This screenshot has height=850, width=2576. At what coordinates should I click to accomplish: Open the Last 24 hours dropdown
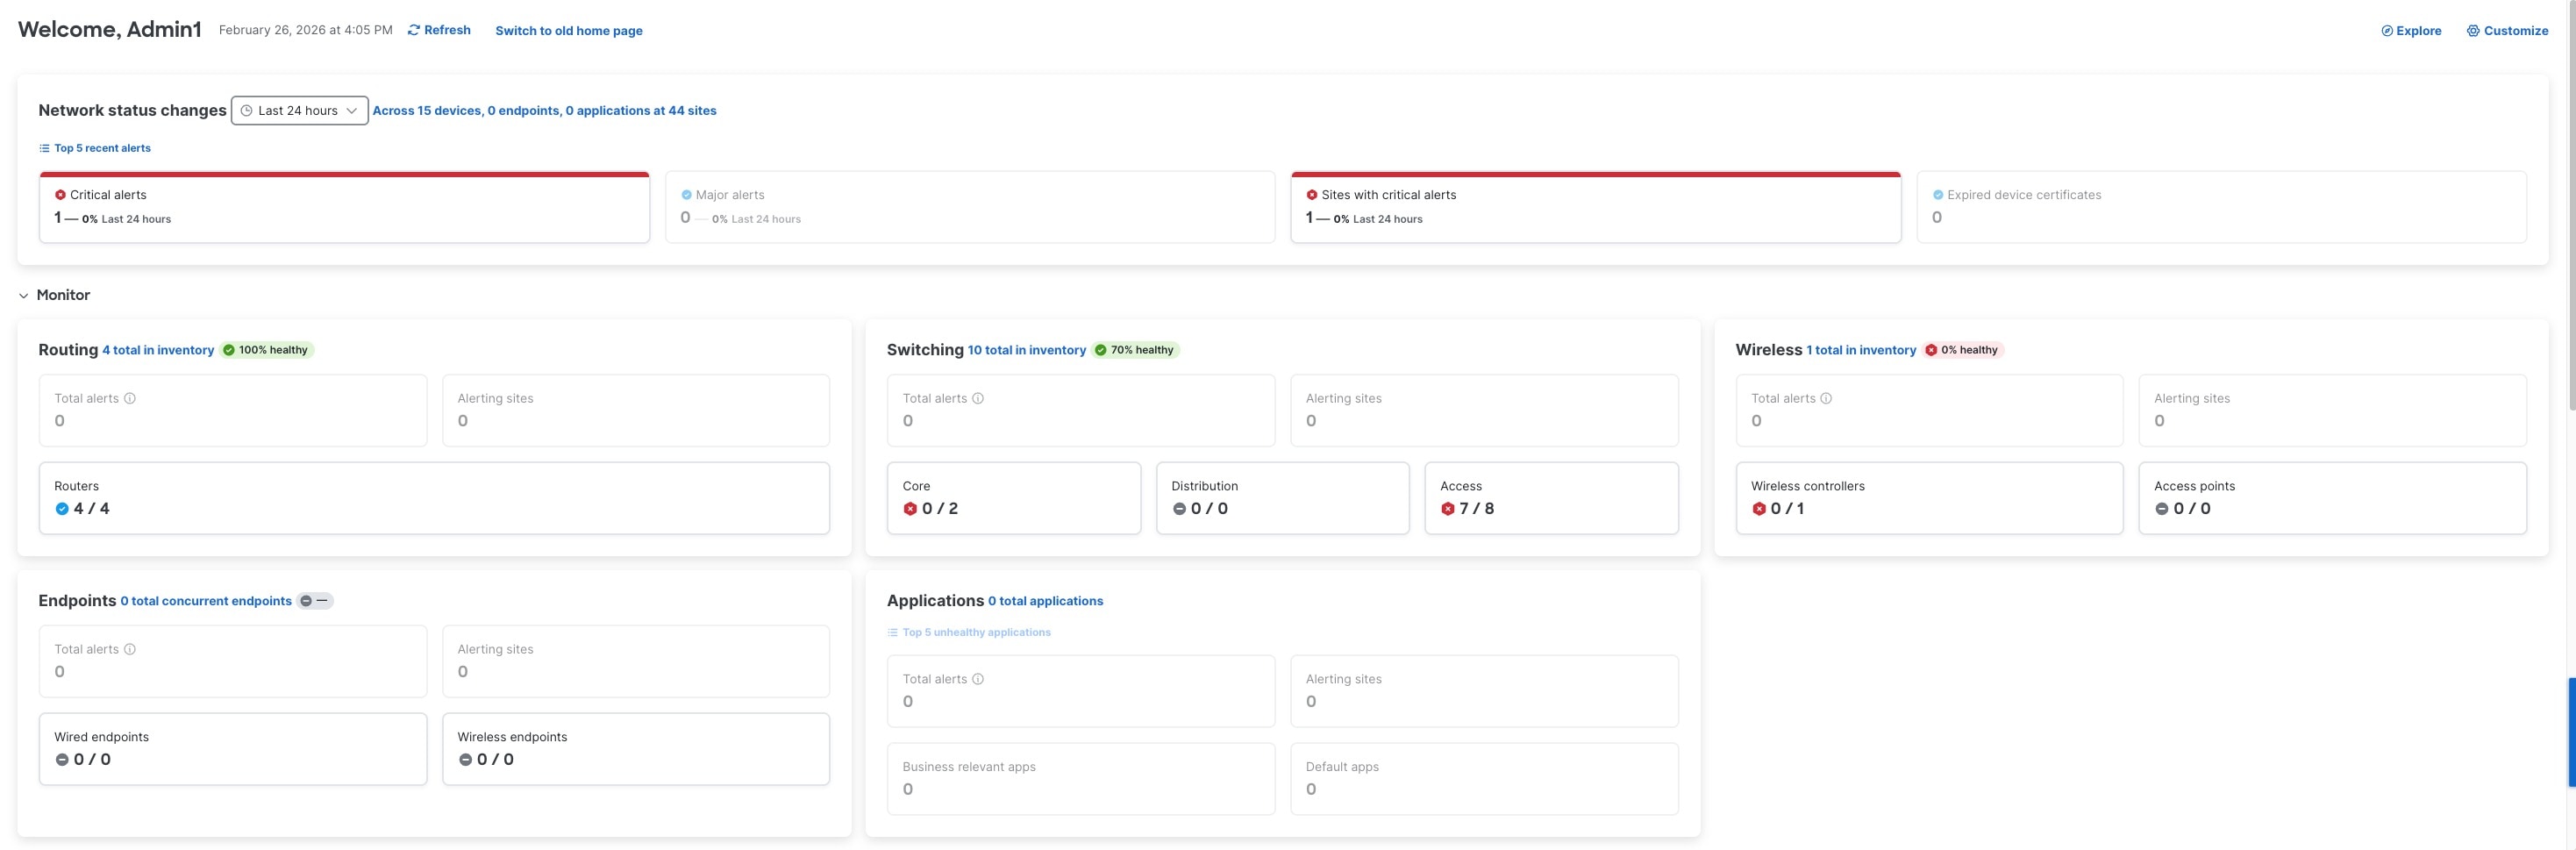[x=299, y=110]
